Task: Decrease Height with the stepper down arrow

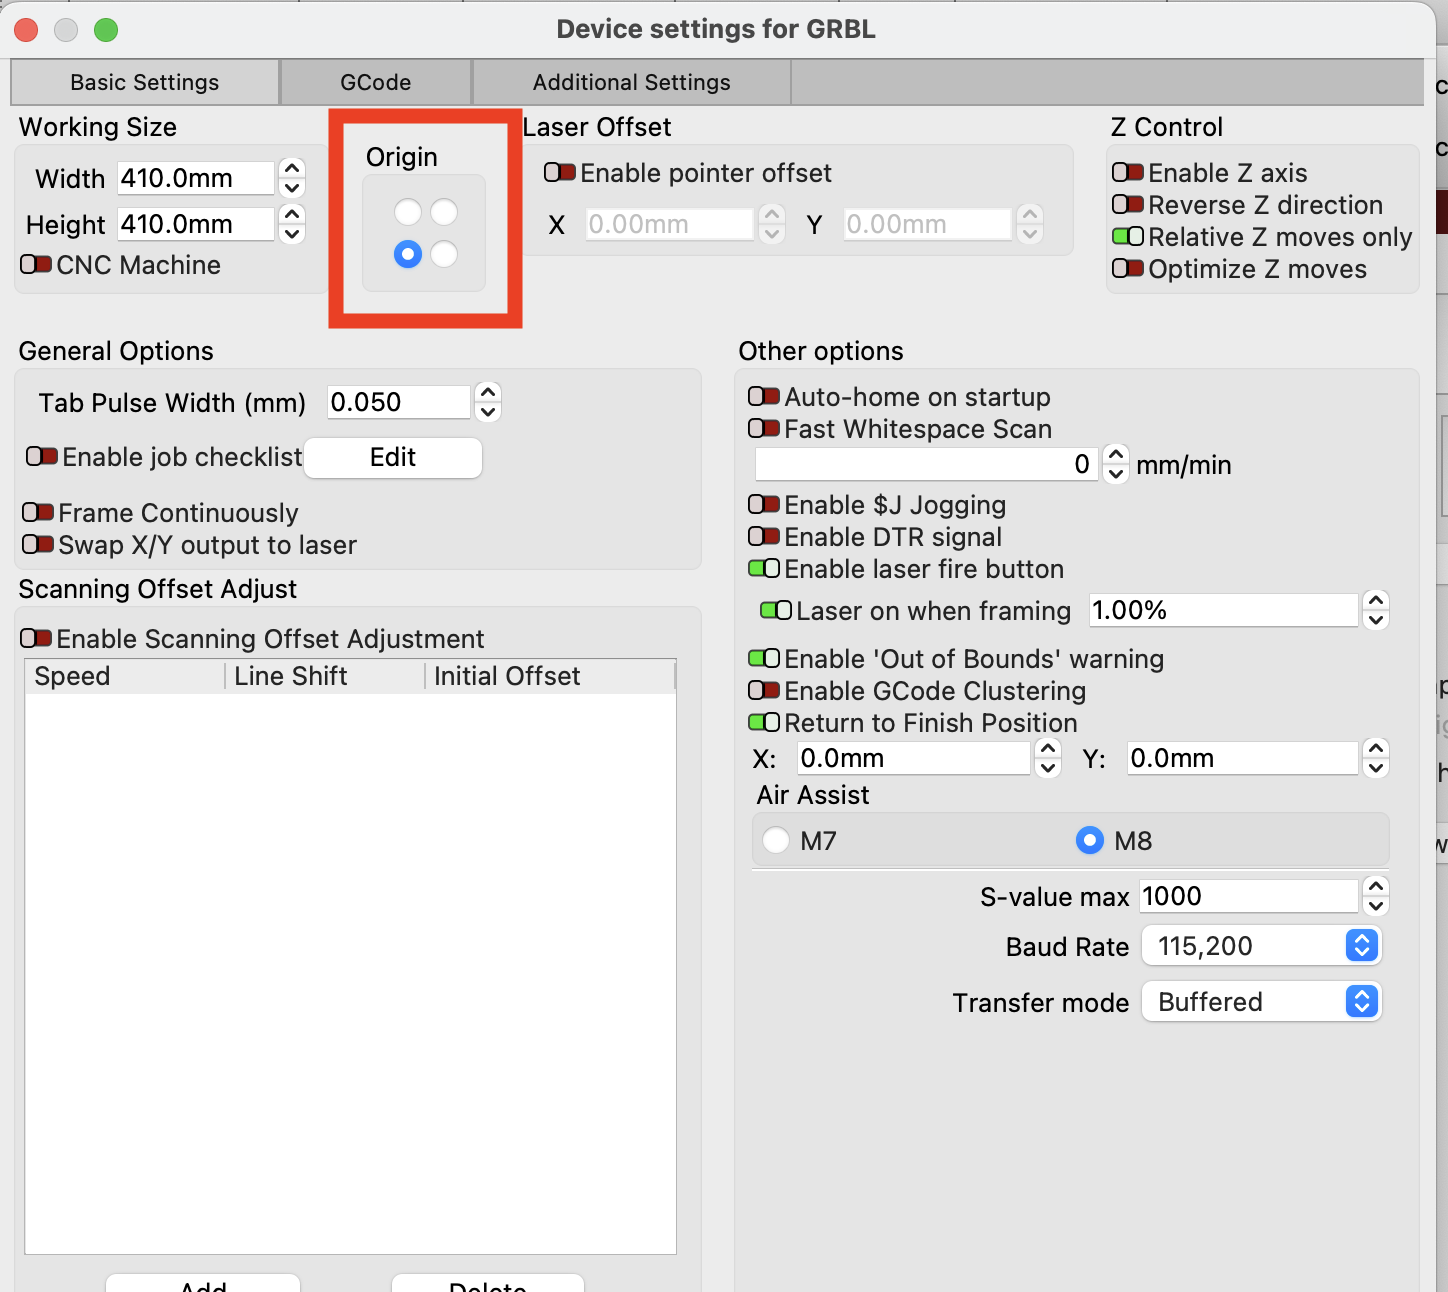Action: 292,234
